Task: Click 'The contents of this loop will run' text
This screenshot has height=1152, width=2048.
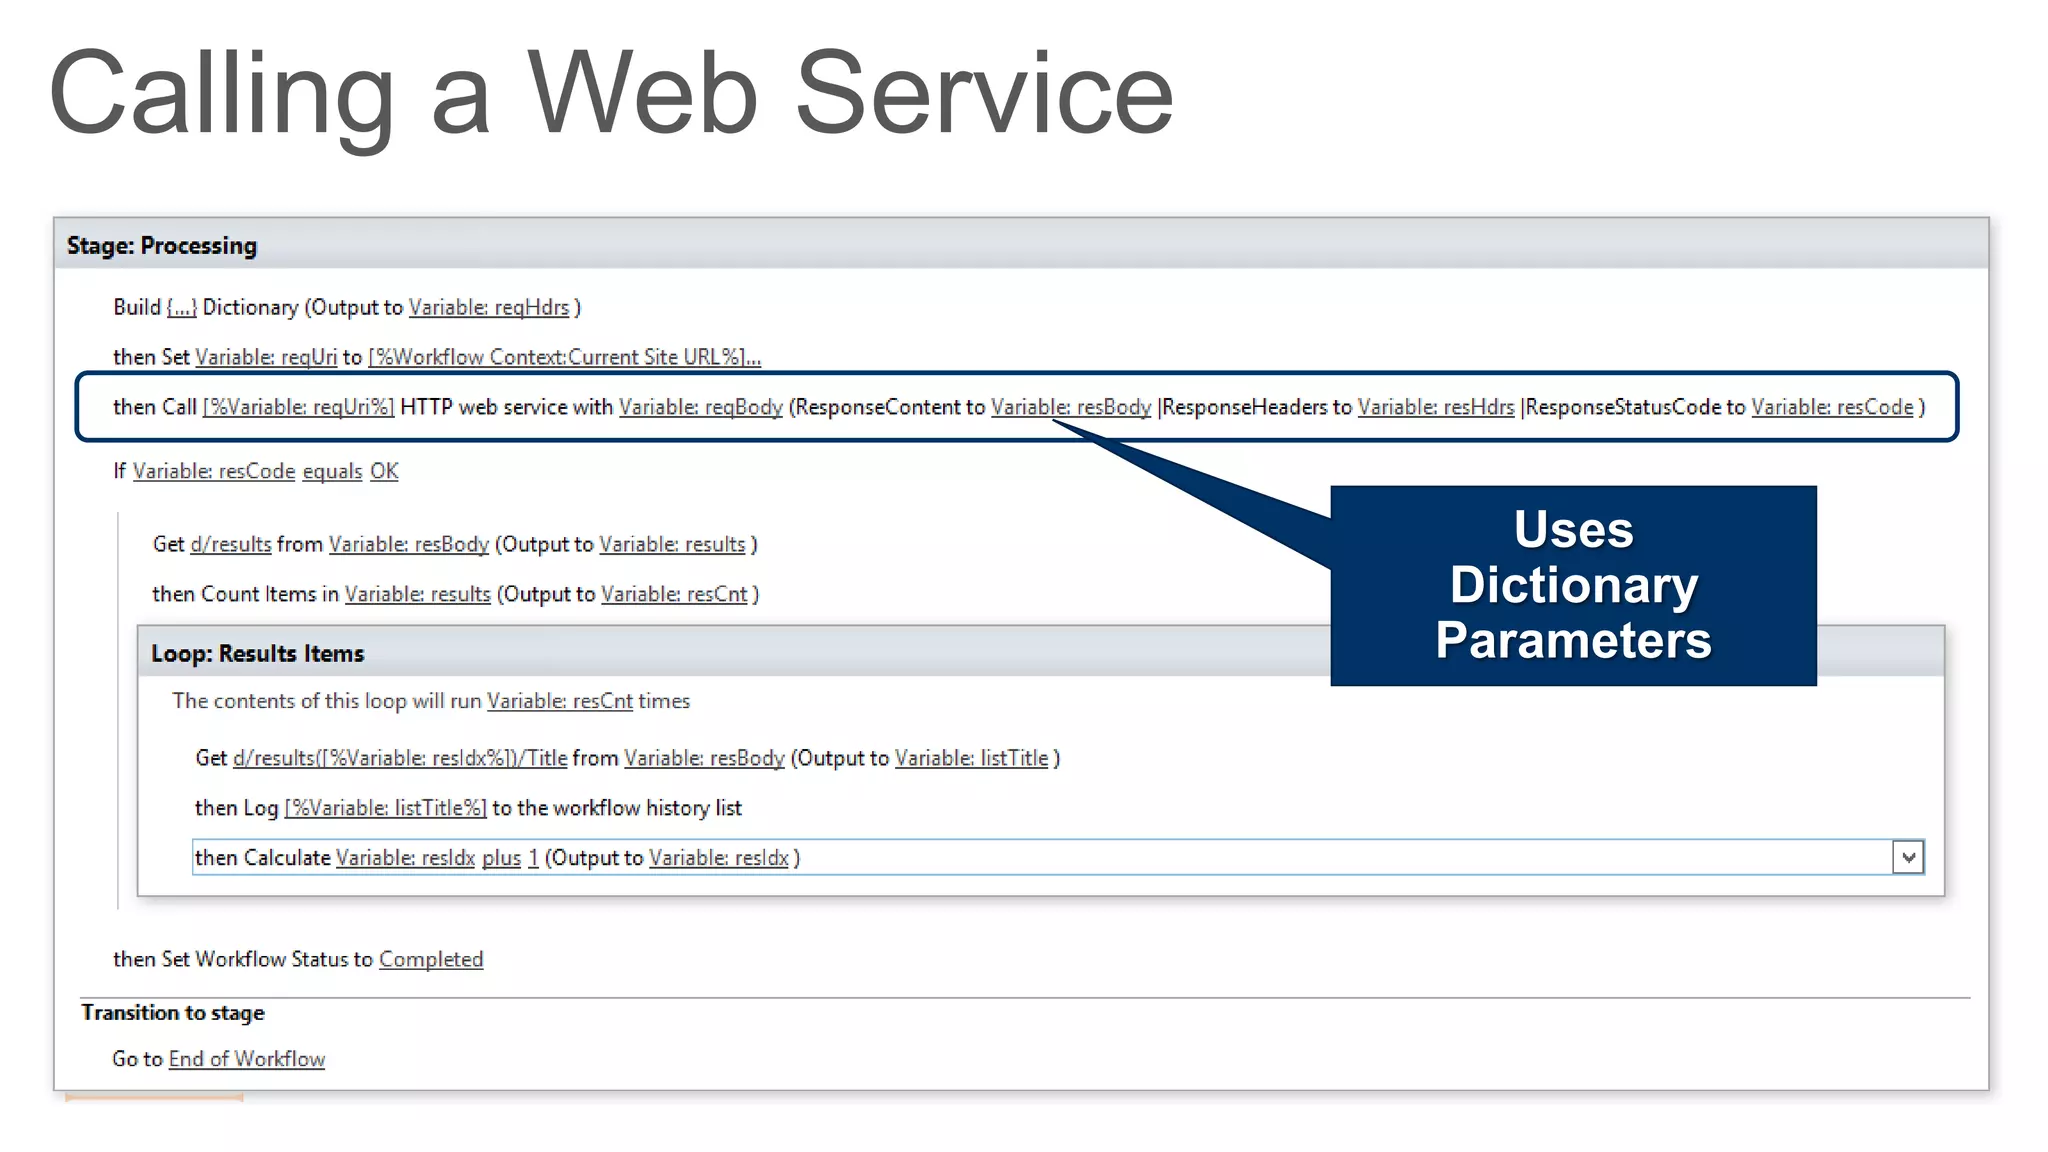Action: click(327, 701)
